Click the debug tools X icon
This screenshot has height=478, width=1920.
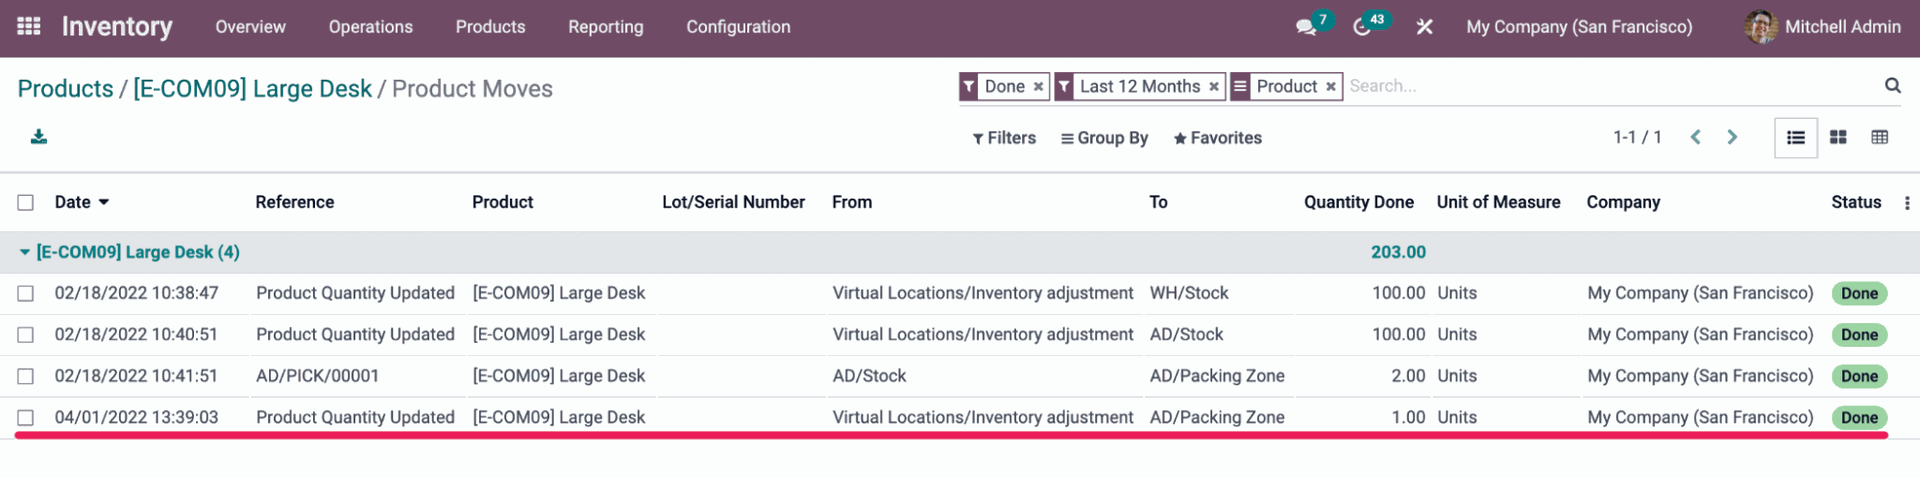[1425, 27]
